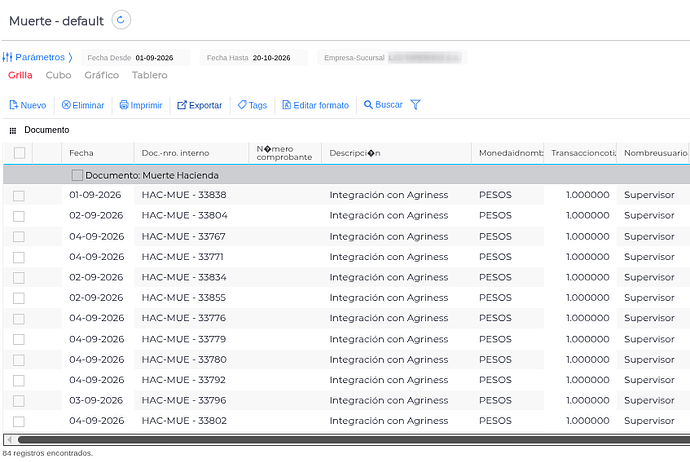Open the Empresa-Sucursal selector

[x=392, y=58]
